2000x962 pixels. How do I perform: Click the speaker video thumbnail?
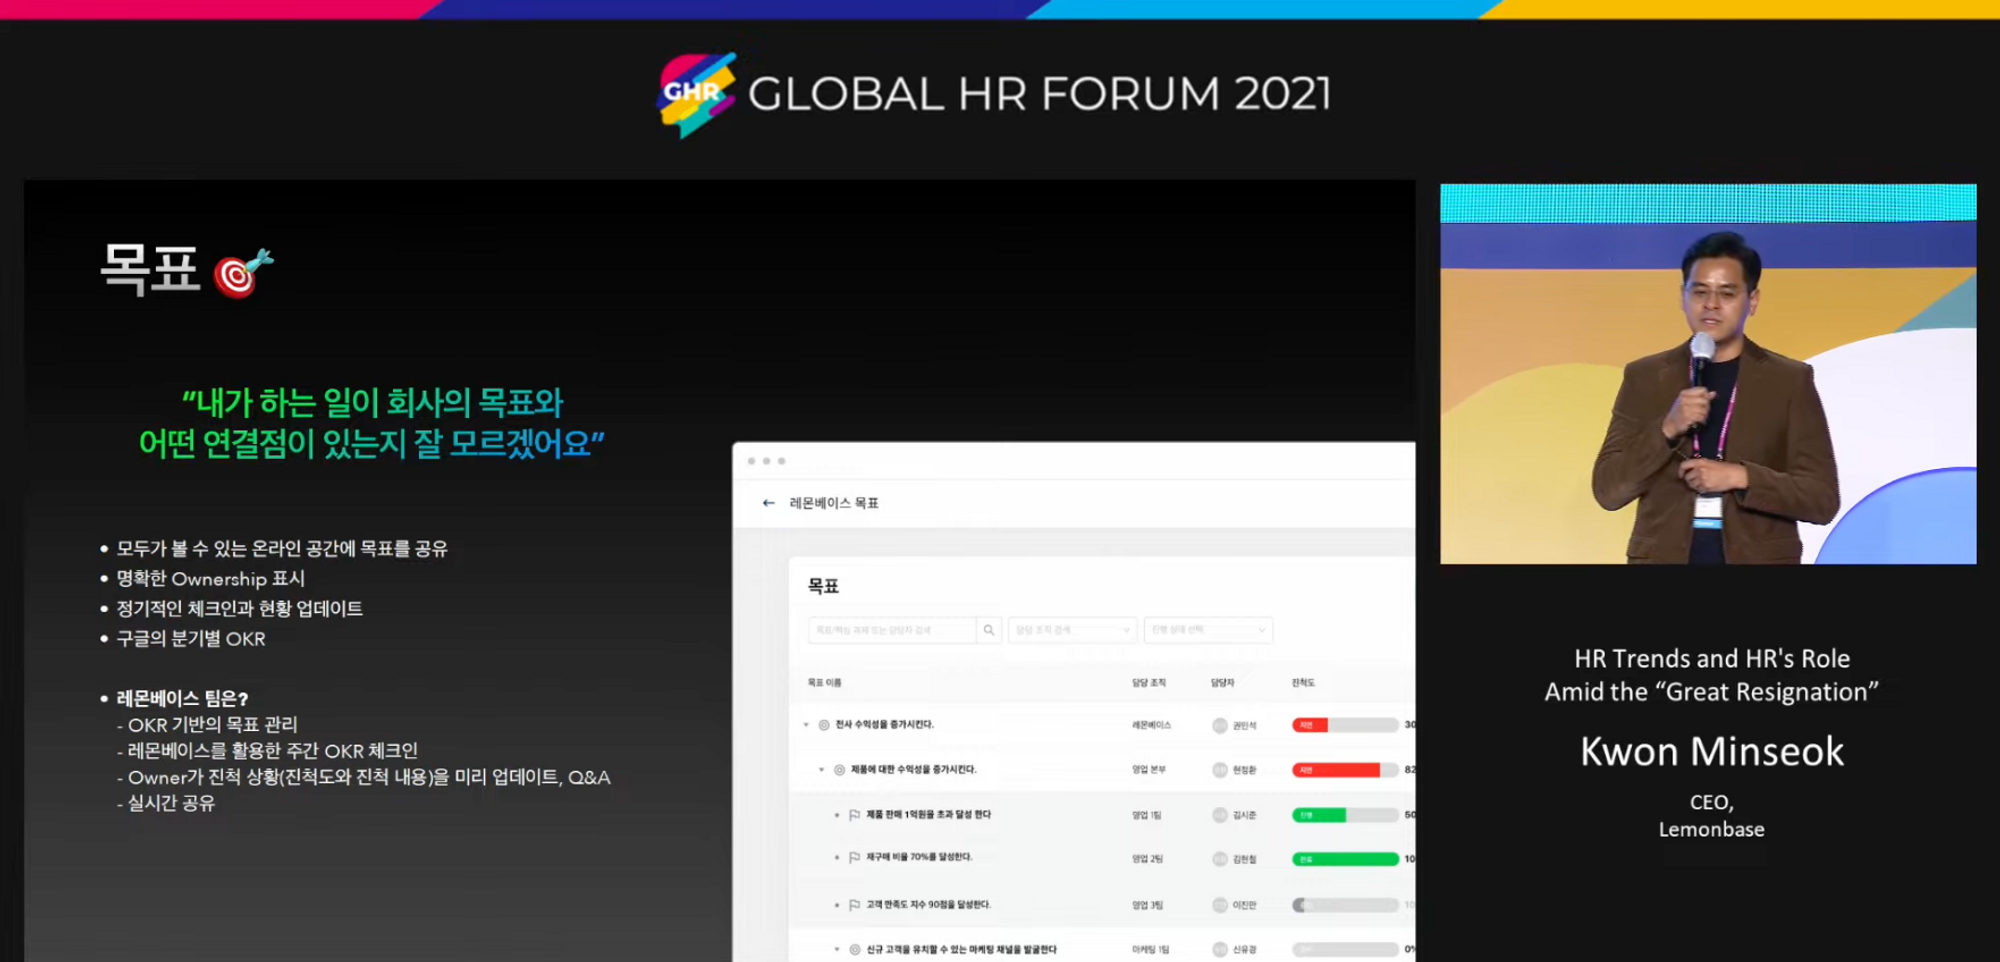(1708, 374)
